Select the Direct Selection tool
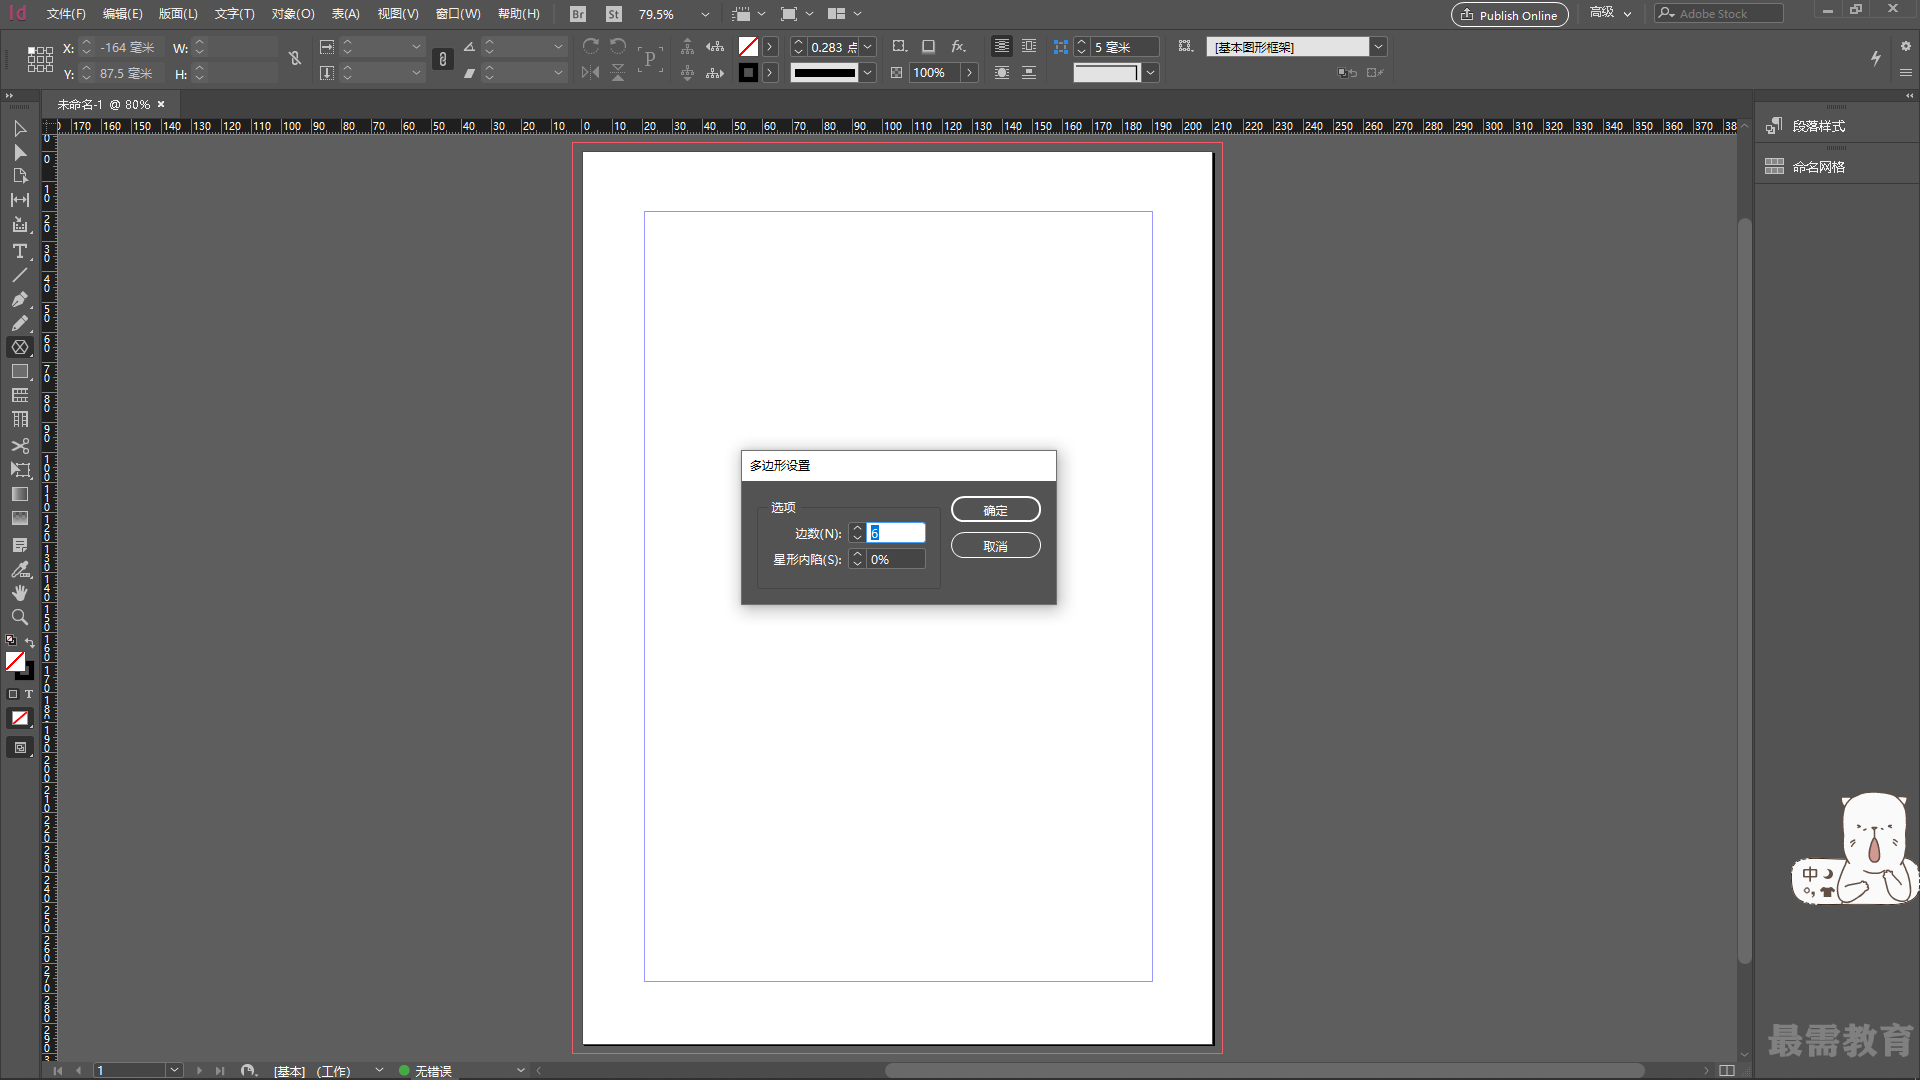 tap(19, 152)
